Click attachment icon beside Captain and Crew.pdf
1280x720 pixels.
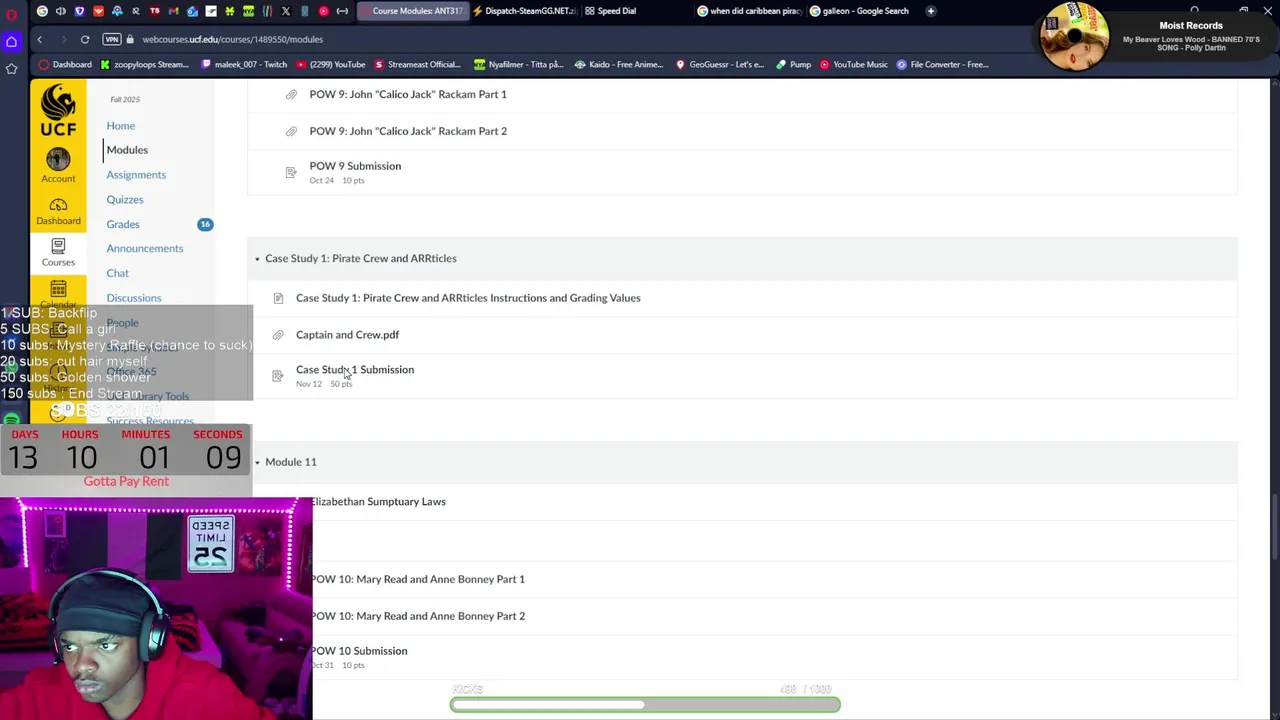[x=278, y=335]
